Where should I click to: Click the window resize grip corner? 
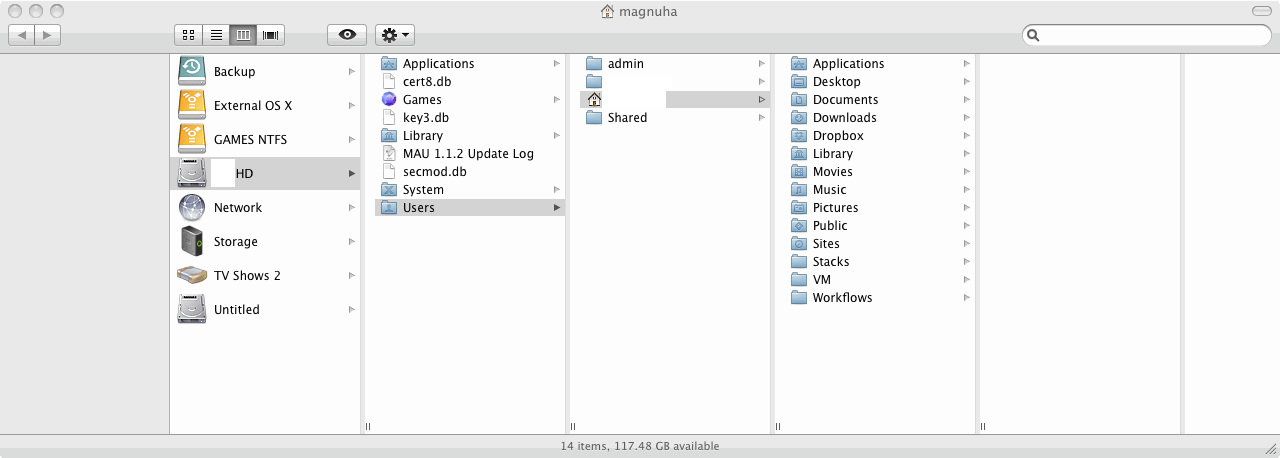(1271, 449)
